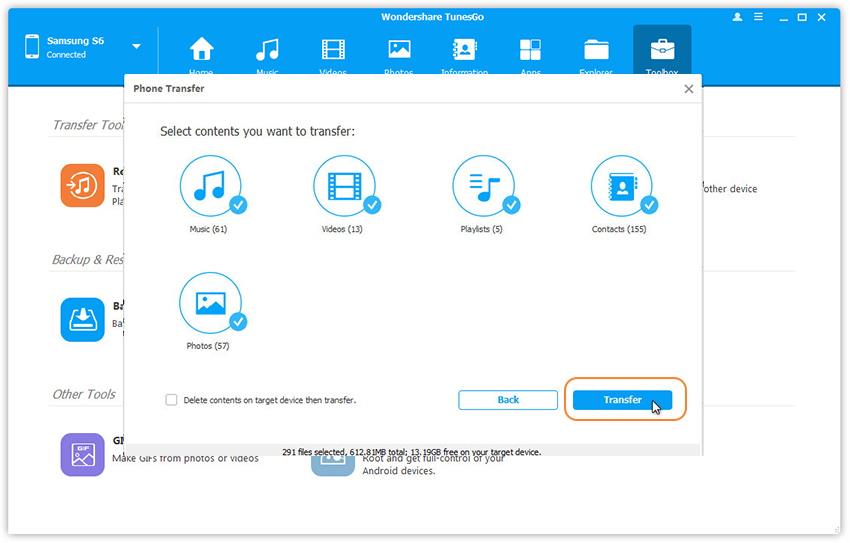Click the GIF Maker tool icon

click(x=82, y=454)
